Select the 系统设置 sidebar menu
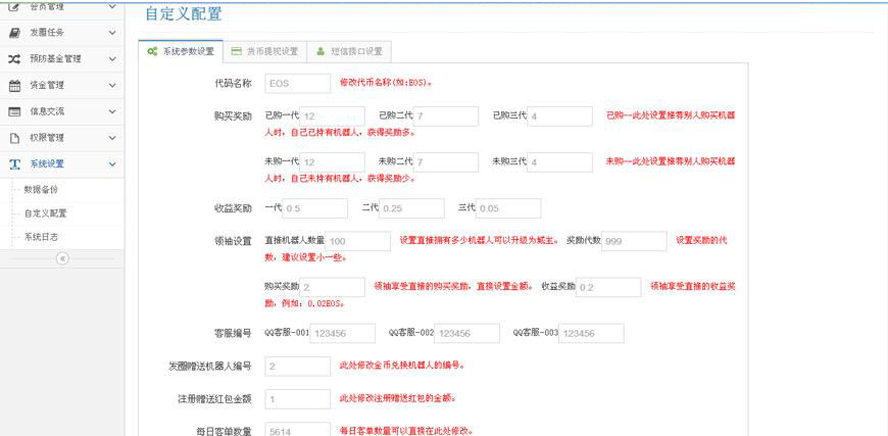This screenshot has width=888, height=436. [x=62, y=164]
